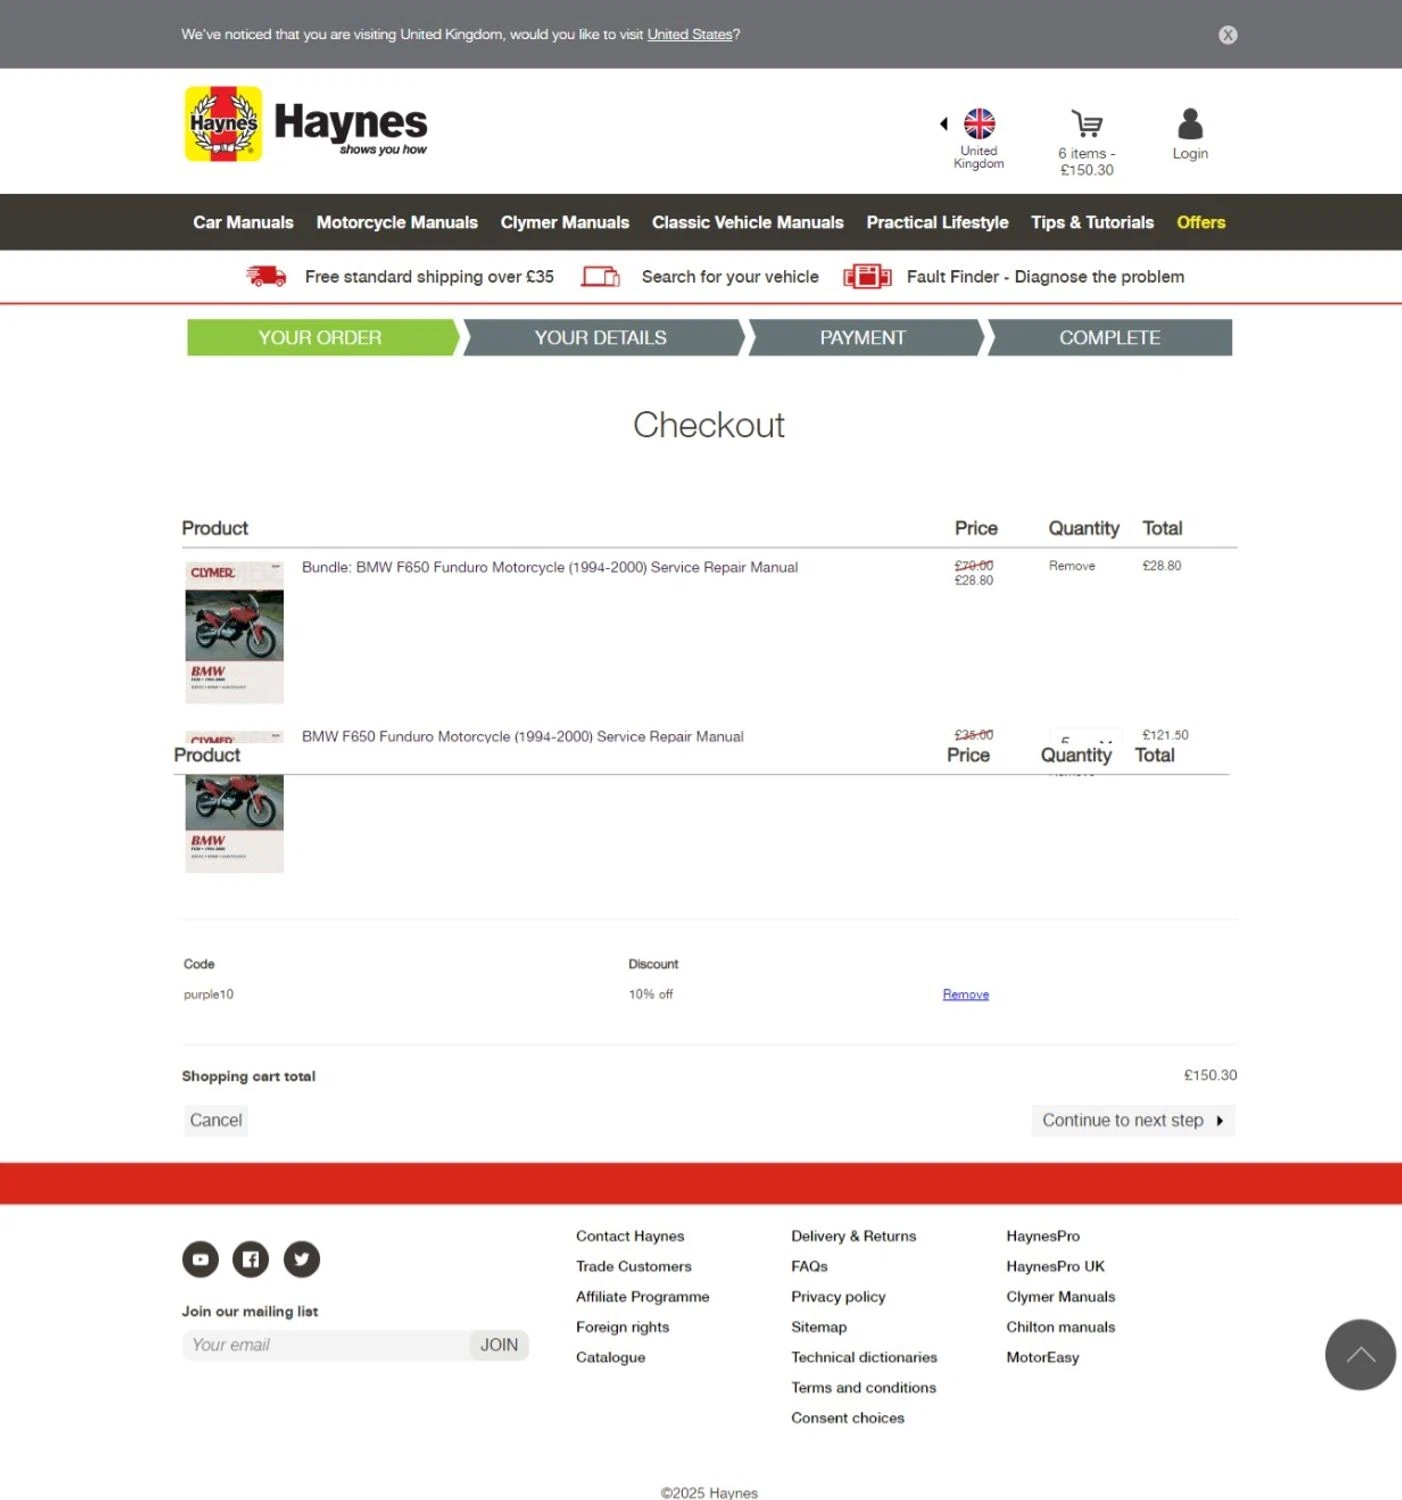Open MotorEasy footer link
The height and width of the screenshot is (1500, 1402).
click(1043, 1357)
